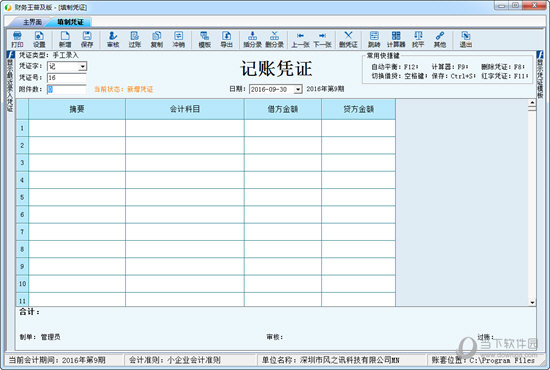Go to previous voucher 上一张
This screenshot has width=550, height=370.
[x=300, y=39]
